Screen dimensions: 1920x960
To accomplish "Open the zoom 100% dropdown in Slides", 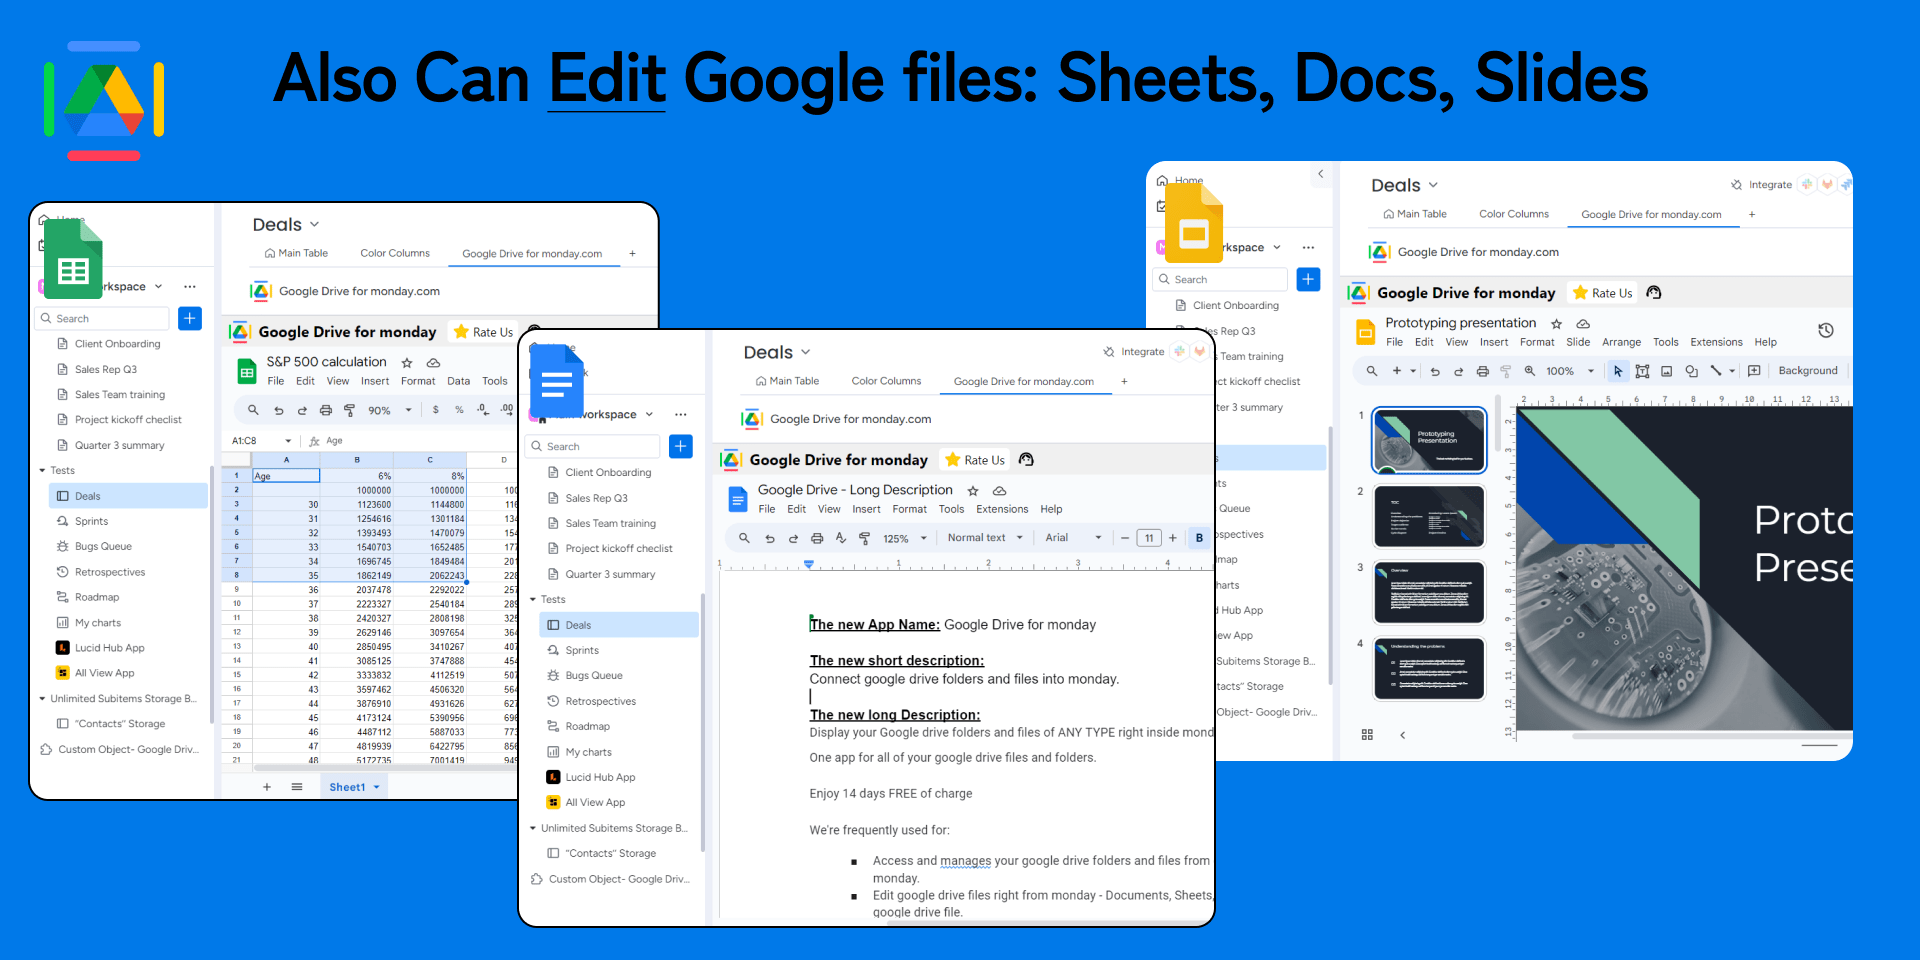I will (1570, 371).
